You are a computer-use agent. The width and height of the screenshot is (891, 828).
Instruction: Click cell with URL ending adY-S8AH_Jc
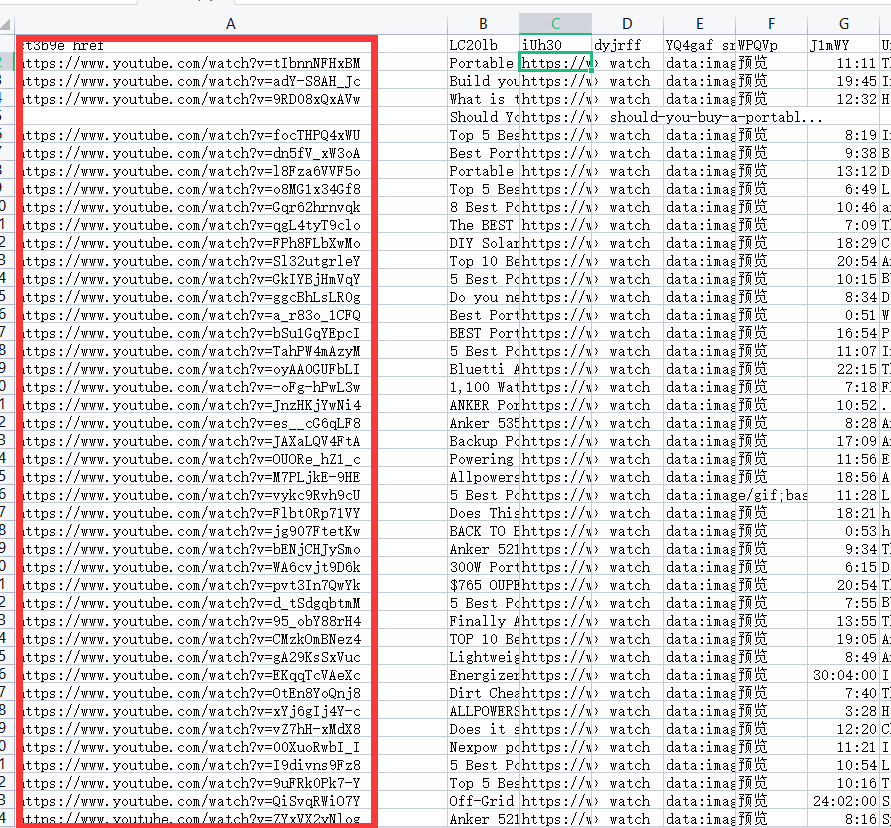231,81
